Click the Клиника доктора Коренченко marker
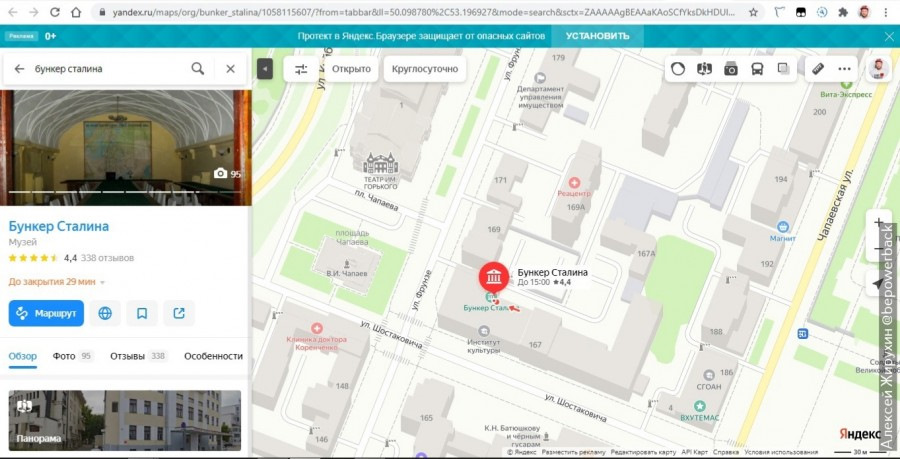Screen dimensions: 900x459 [x=316, y=328]
